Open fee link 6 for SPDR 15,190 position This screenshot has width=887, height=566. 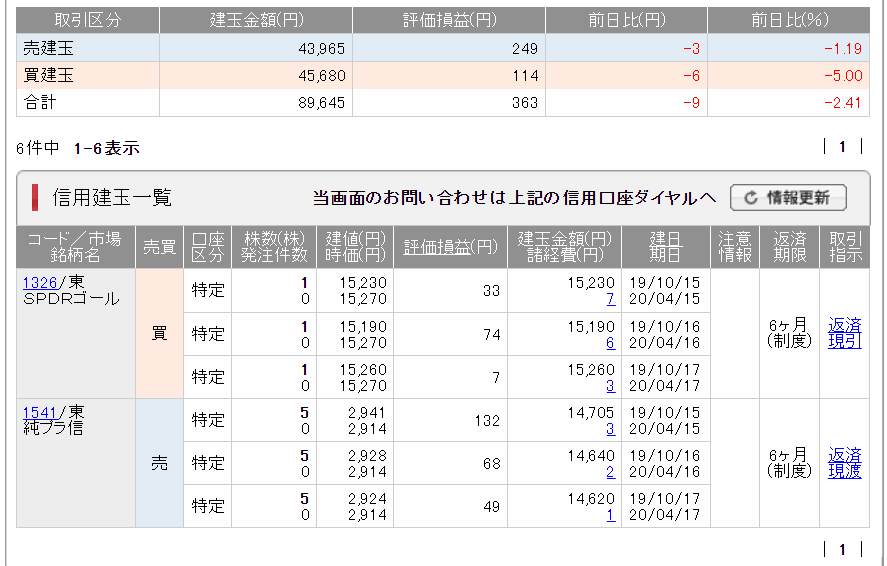tap(610, 342)
